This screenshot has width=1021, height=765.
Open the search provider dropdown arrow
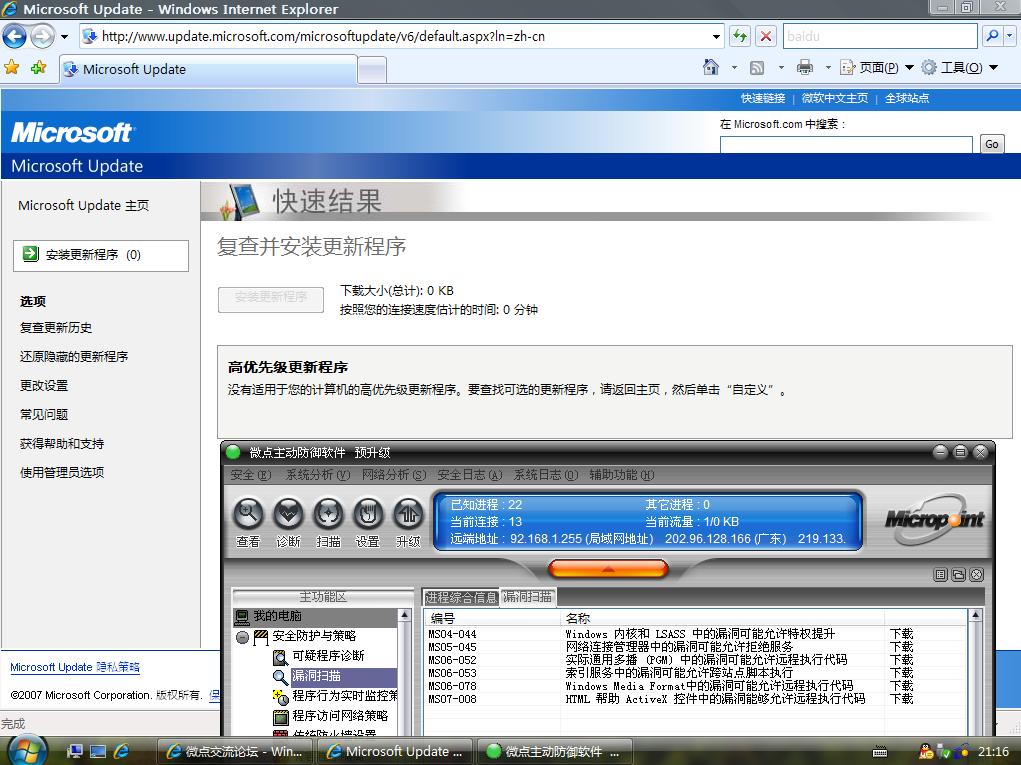tap(1009, 36)
